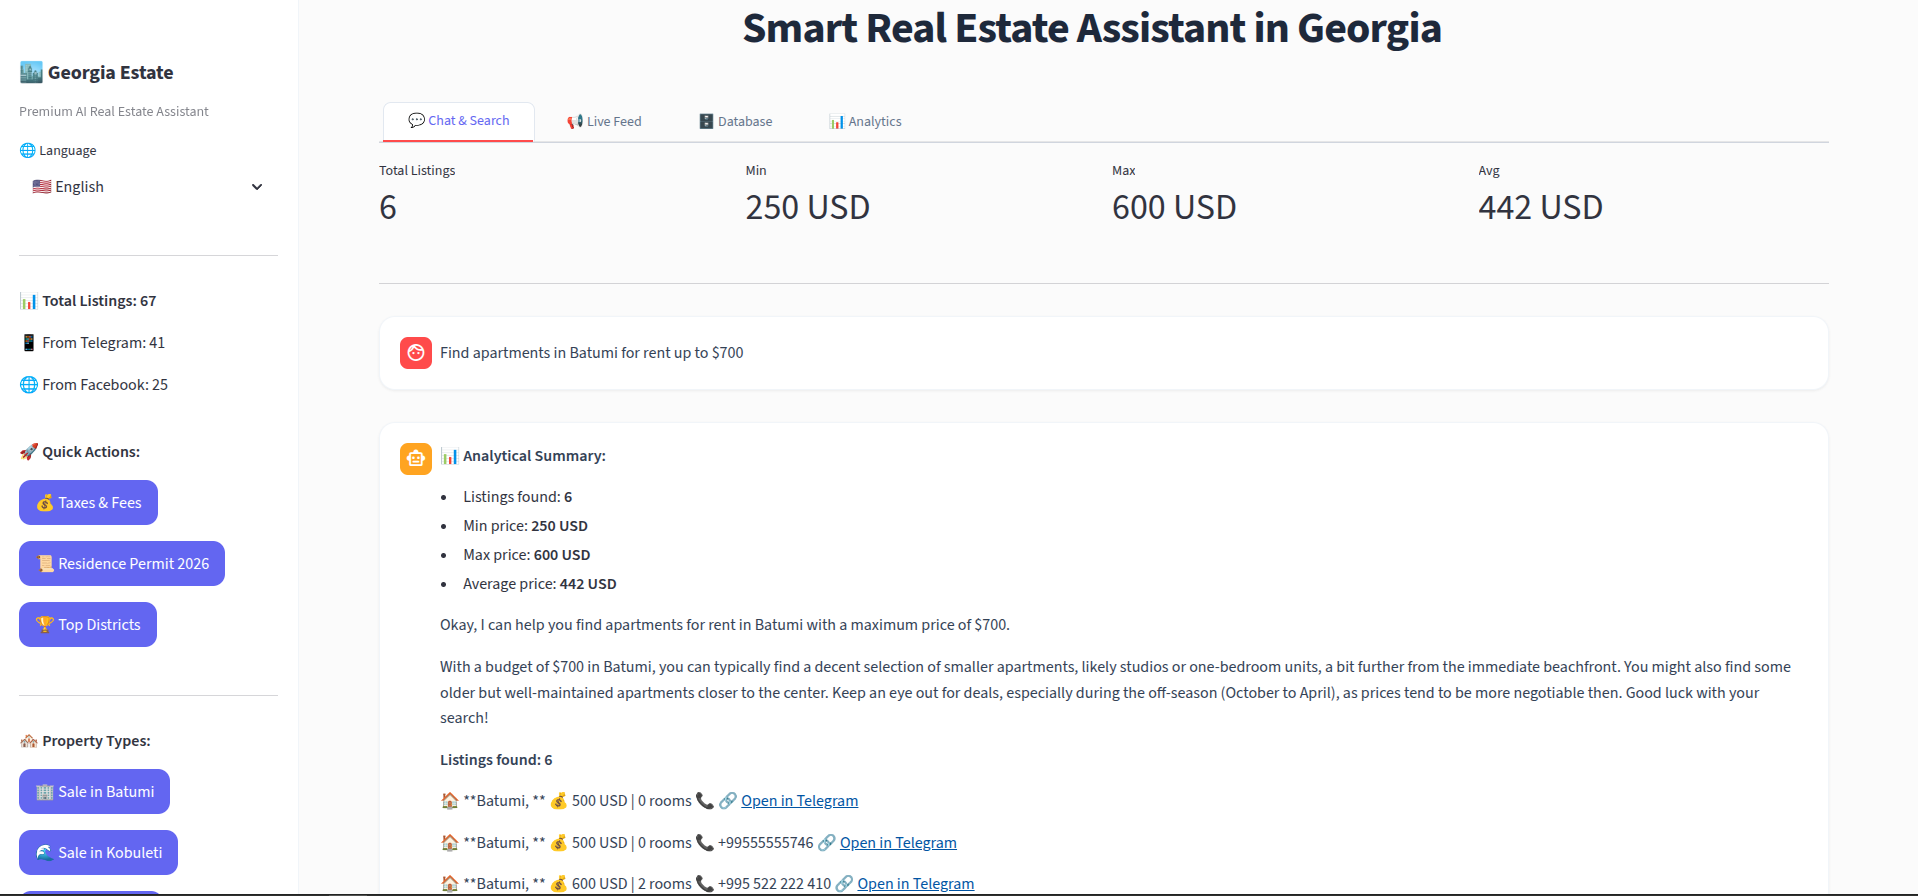Click the Avg metric value 442 USD
Viewport: 1918px width, 896px height.
click(1541, 208)
